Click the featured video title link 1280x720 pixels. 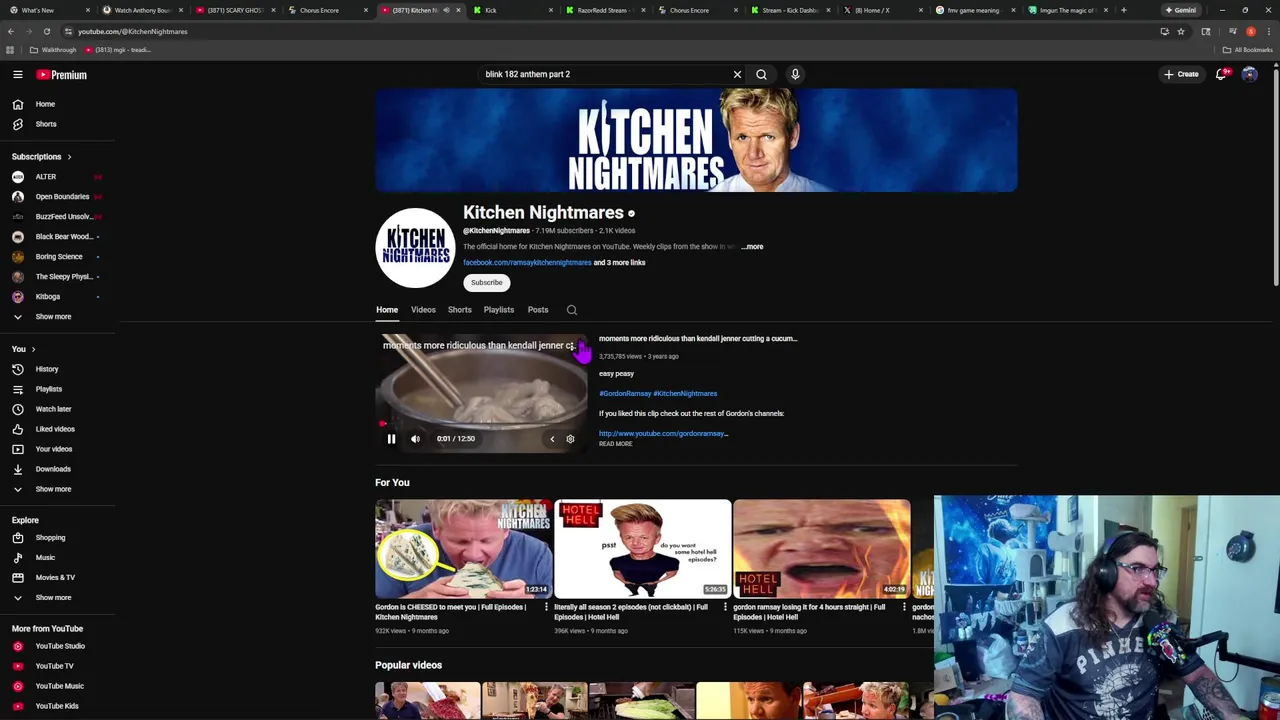click(698, 339)
